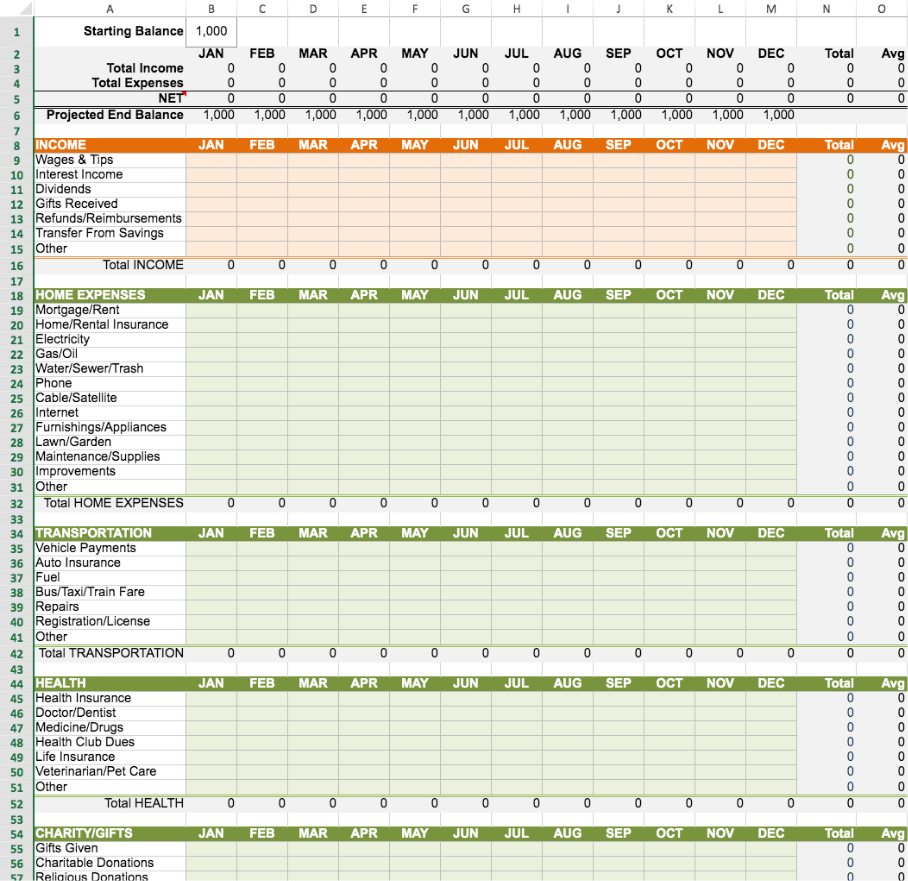
Task: Click the Auto Insurance row label
Action: pos(78,562)
